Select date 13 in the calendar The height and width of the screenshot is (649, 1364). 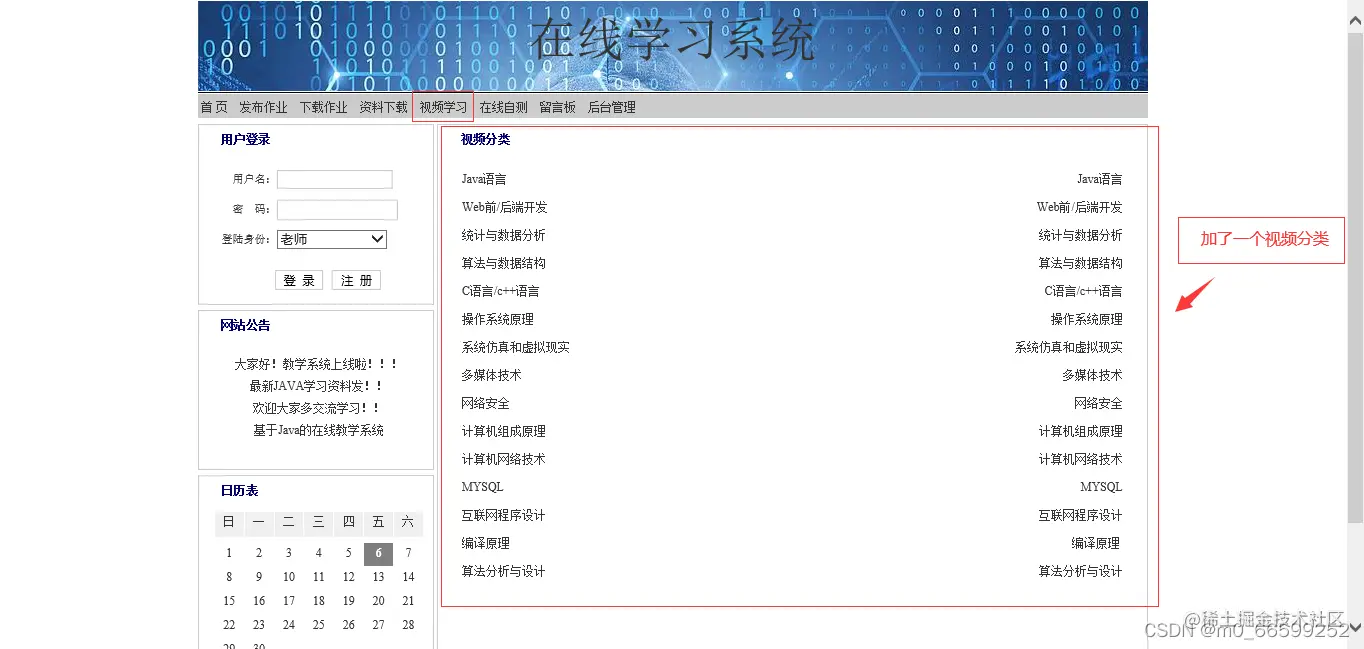[377, 577]
